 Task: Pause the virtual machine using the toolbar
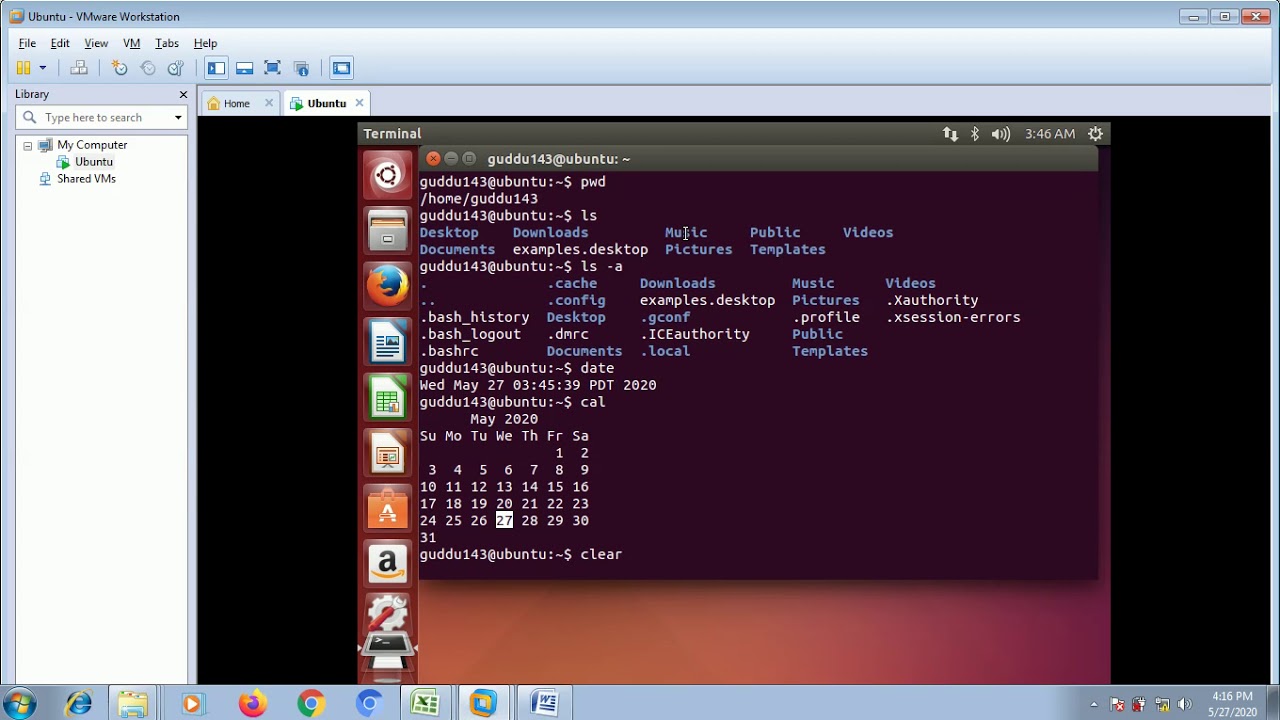click(23, 68)
